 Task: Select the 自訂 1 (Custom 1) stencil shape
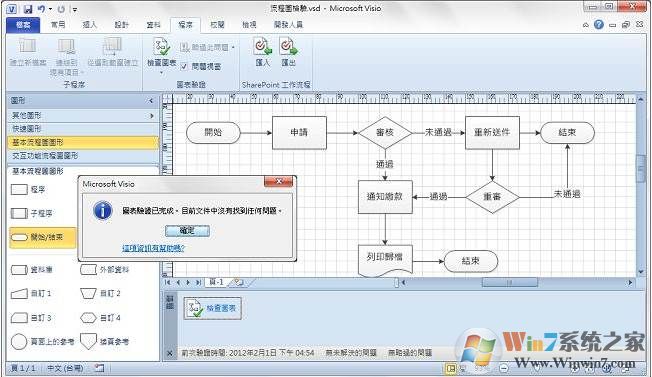pyautogui.click(x=31, y=293)
